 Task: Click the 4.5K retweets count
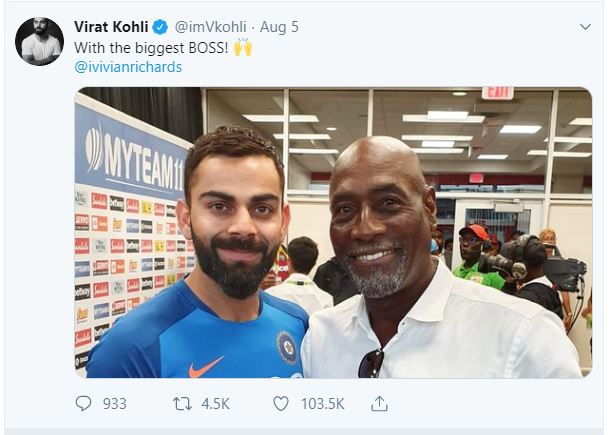215,403
